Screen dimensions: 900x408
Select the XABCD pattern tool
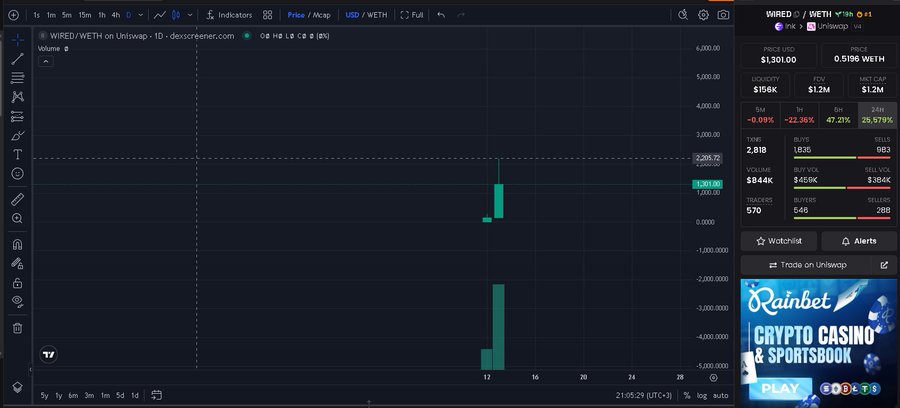tap(18, 97)
